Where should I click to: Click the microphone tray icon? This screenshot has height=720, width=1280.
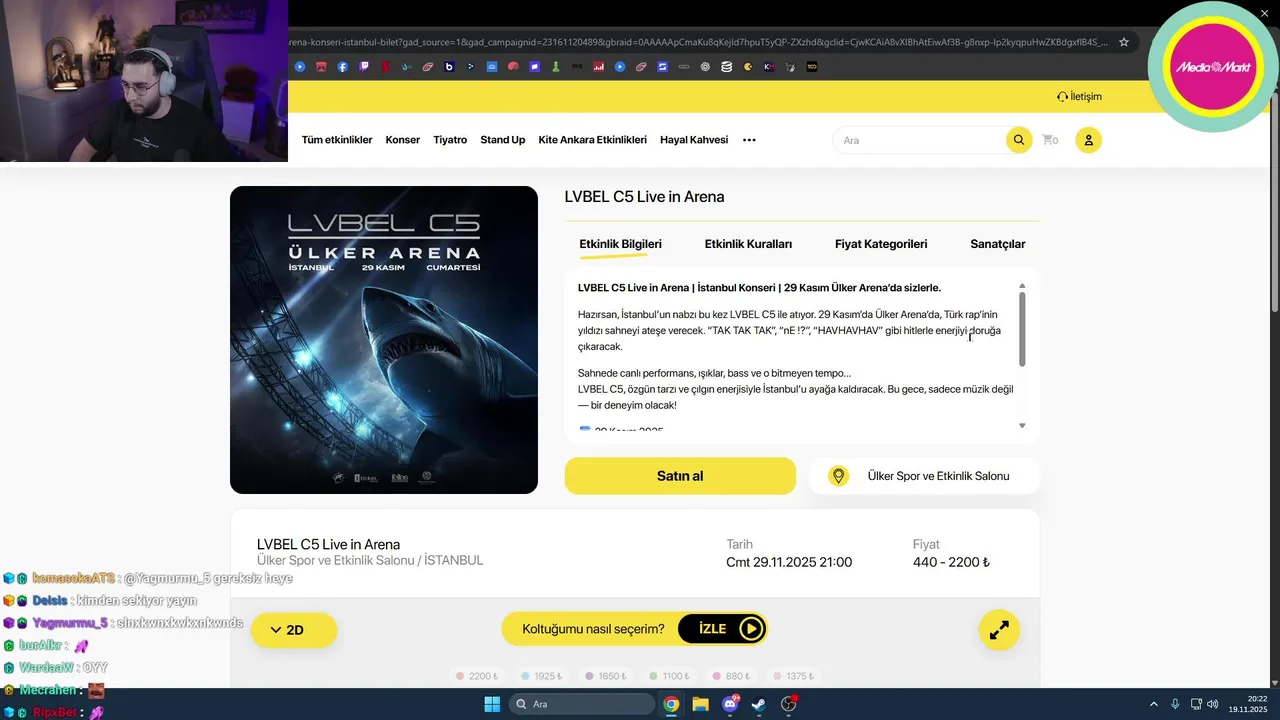click(x=1175, y=704)
